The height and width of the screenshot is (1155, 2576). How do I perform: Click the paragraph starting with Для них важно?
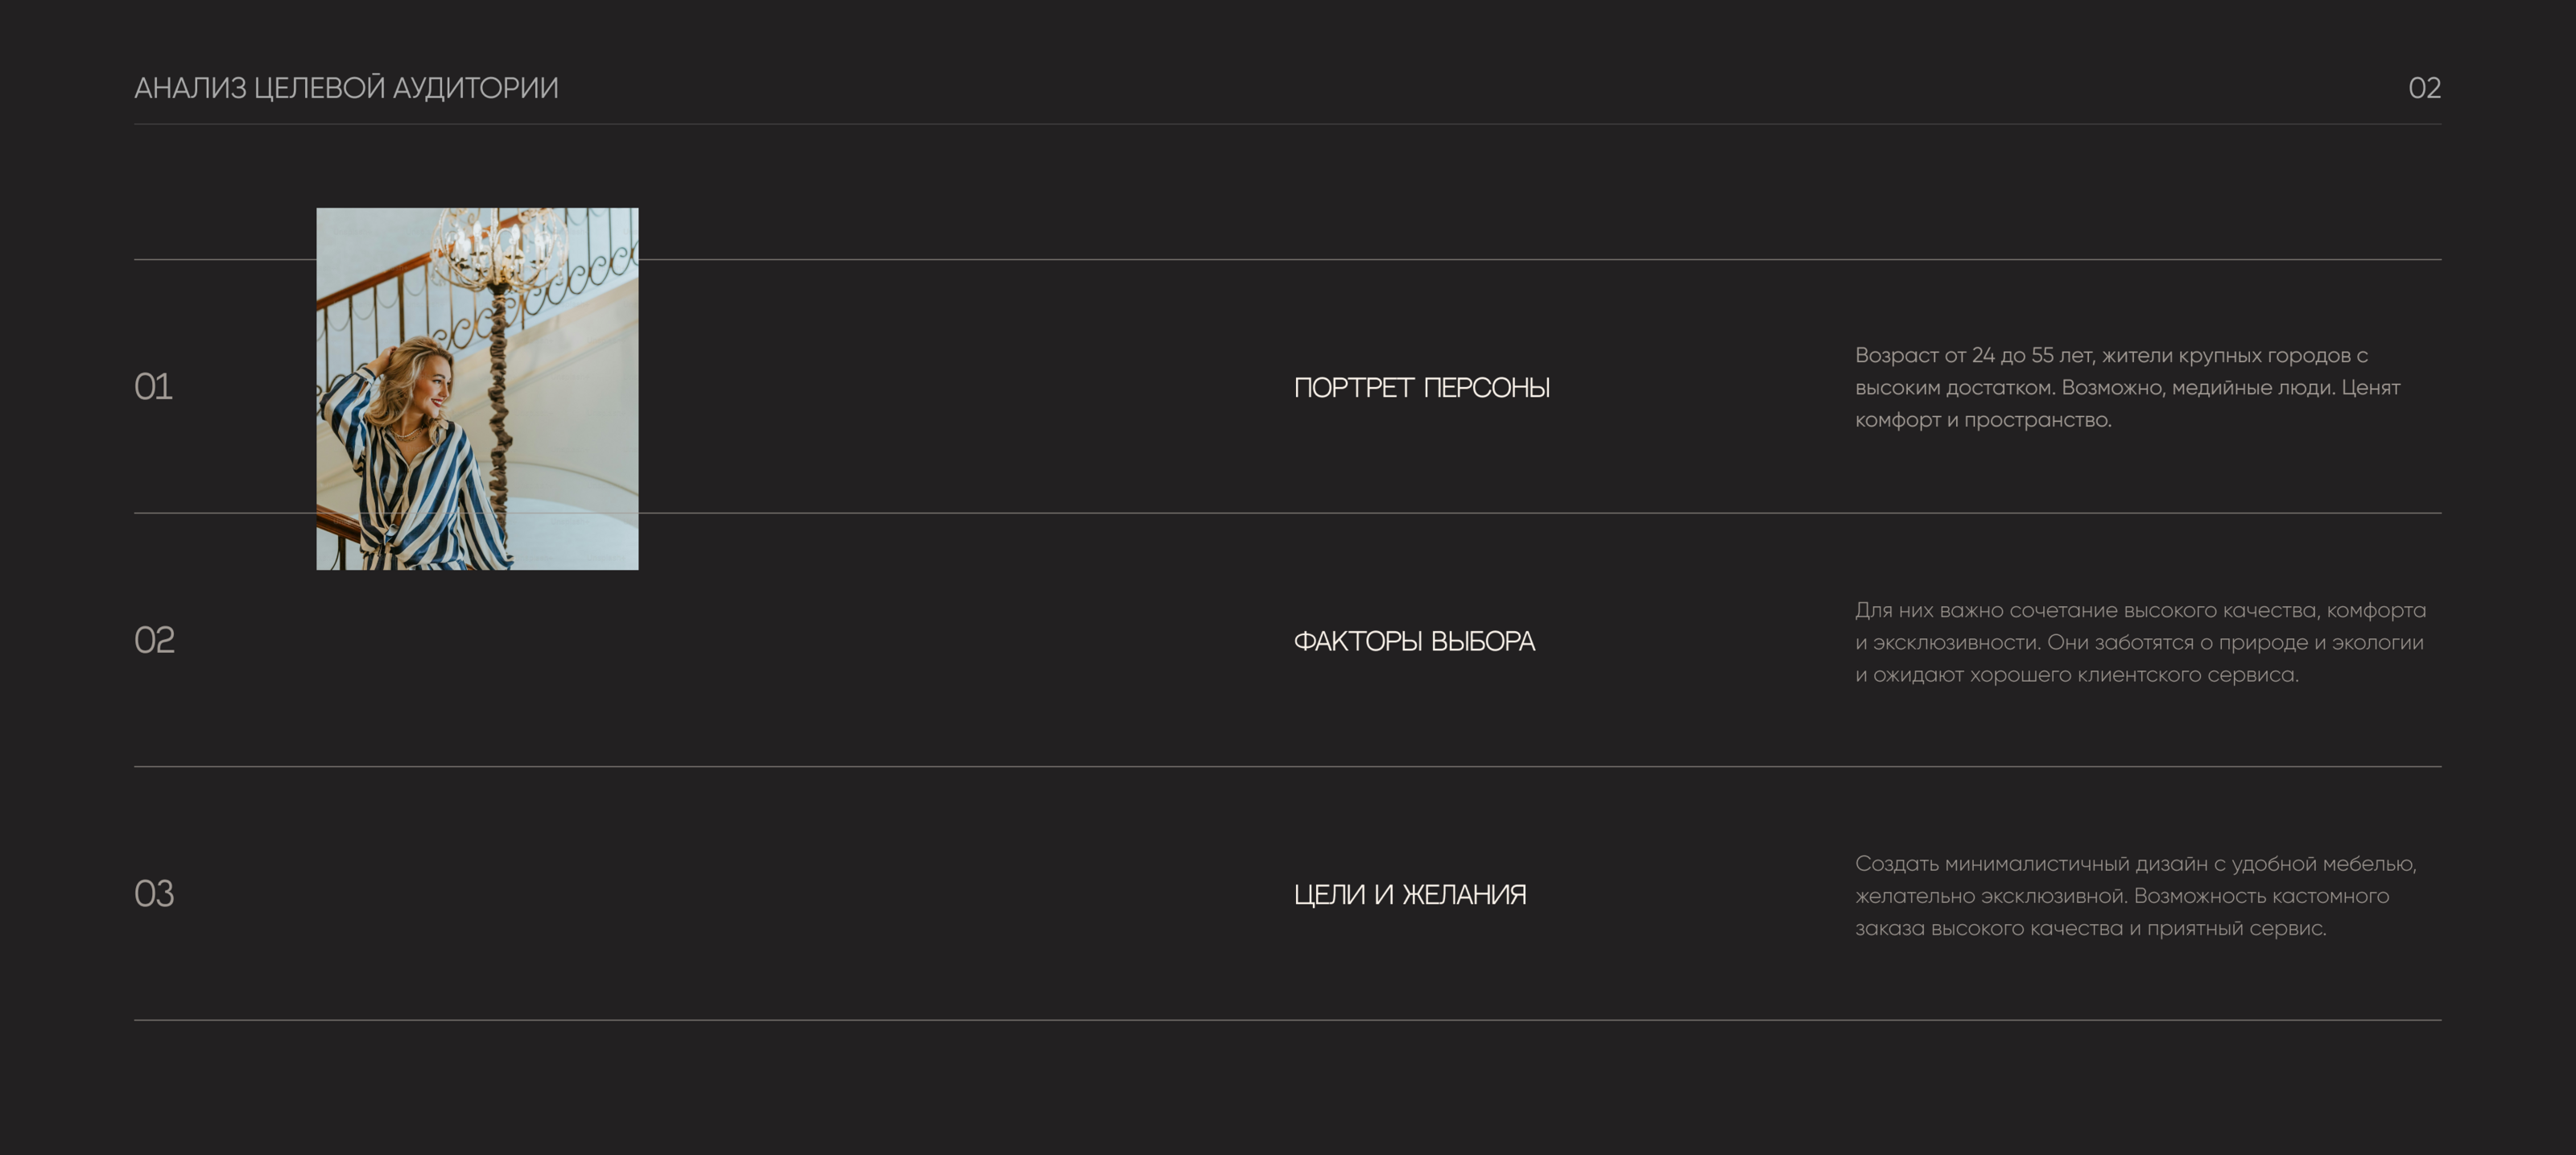pyautogui.click(x=2139, y=642)
